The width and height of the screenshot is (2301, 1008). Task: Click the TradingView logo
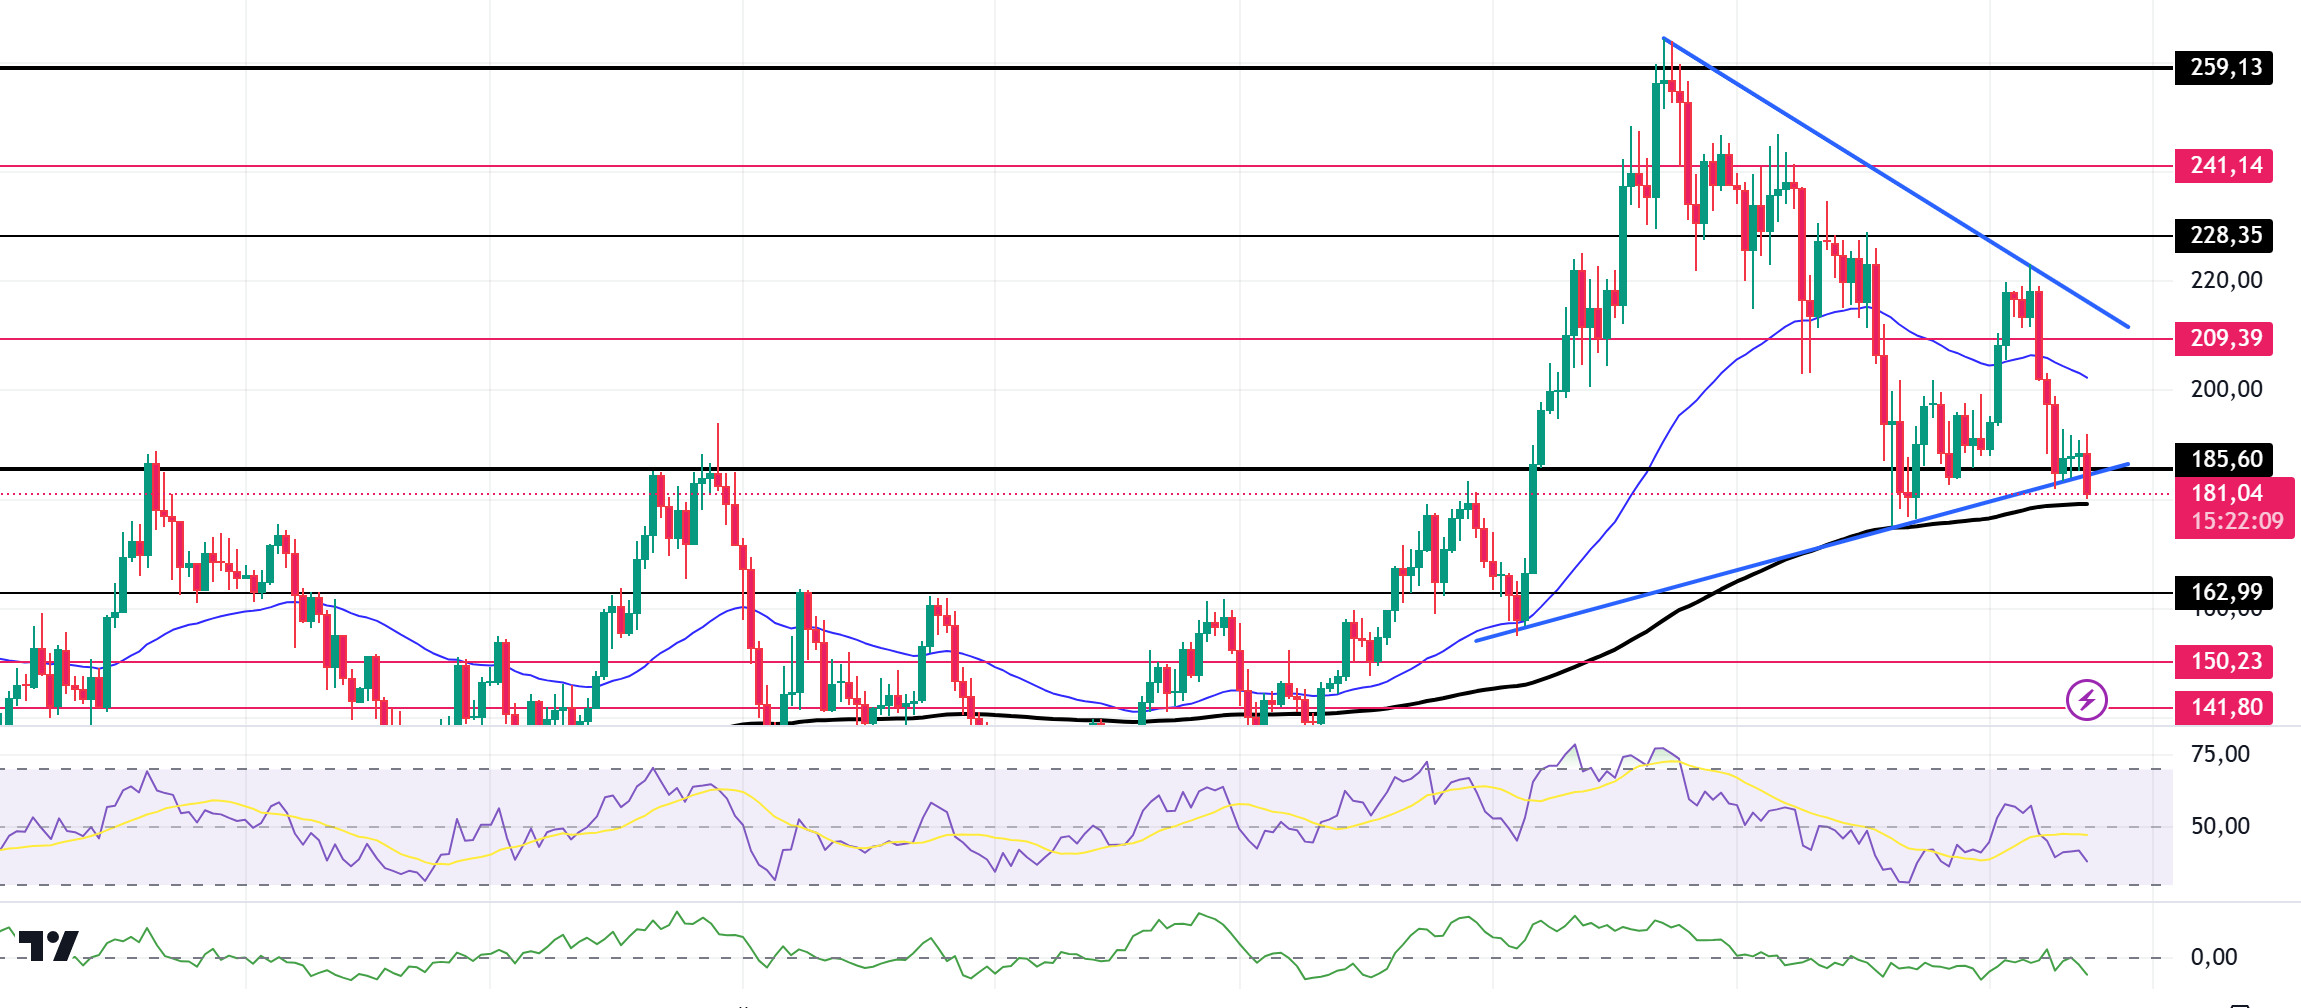[x=48, y=945]
